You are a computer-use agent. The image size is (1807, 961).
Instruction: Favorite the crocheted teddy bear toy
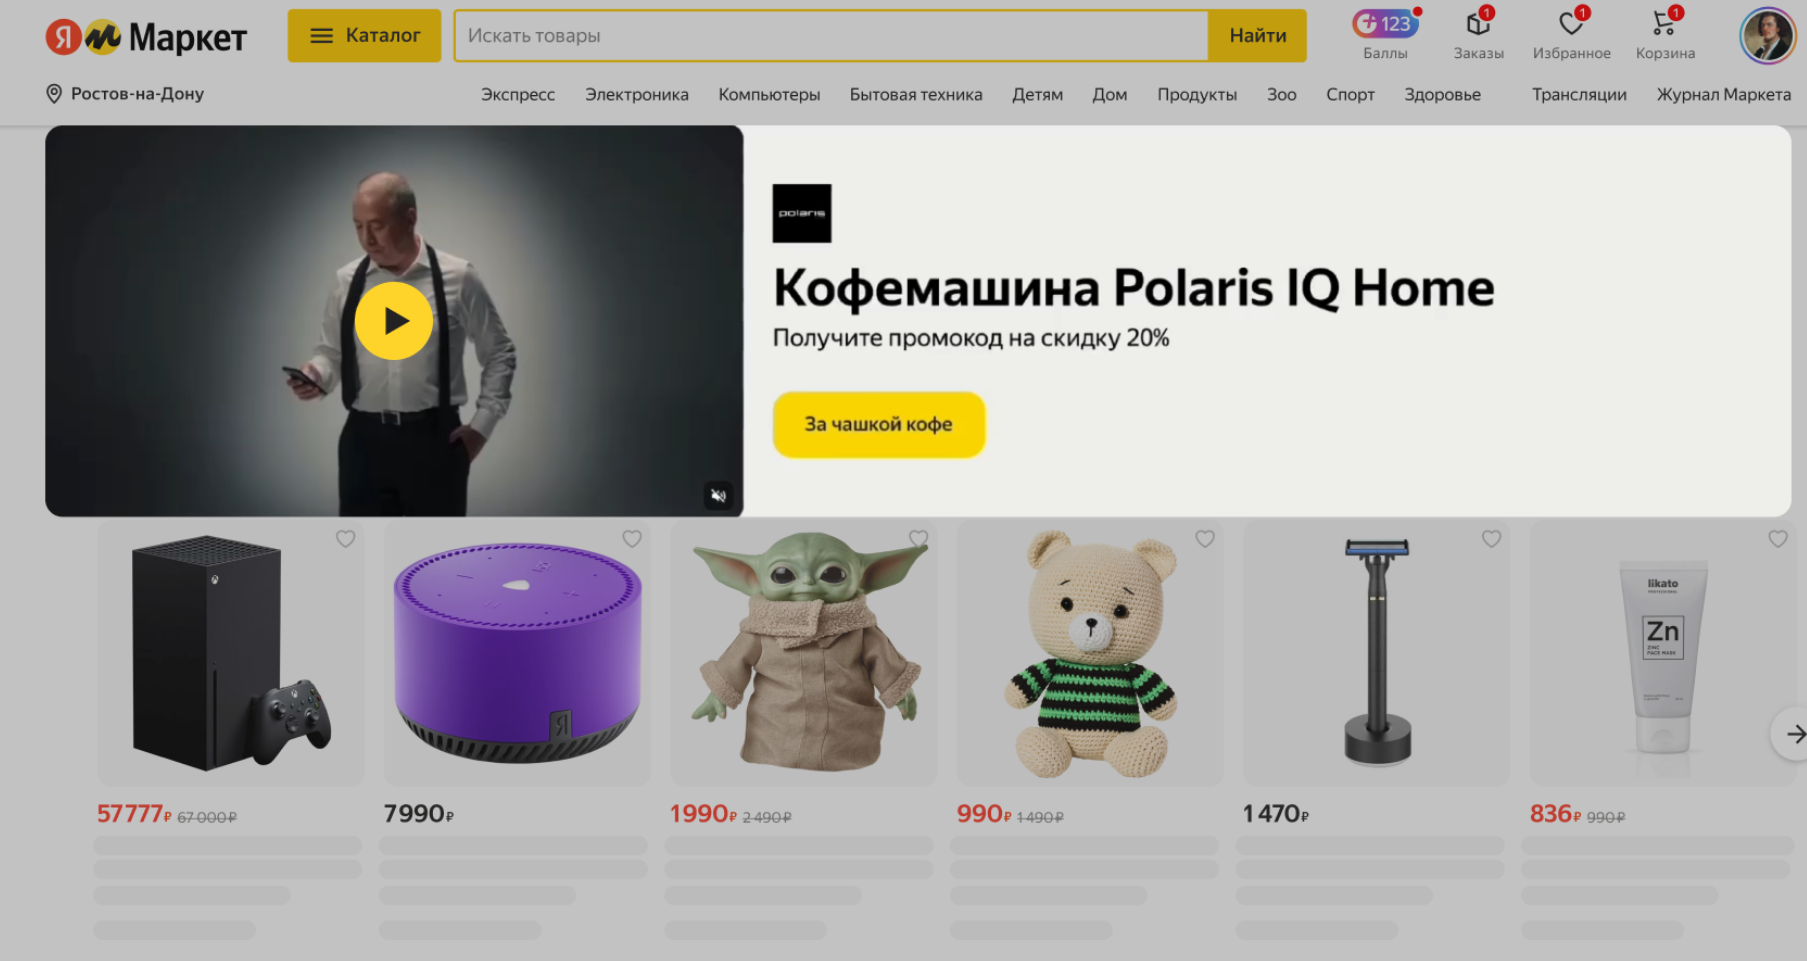point(1205,539)
